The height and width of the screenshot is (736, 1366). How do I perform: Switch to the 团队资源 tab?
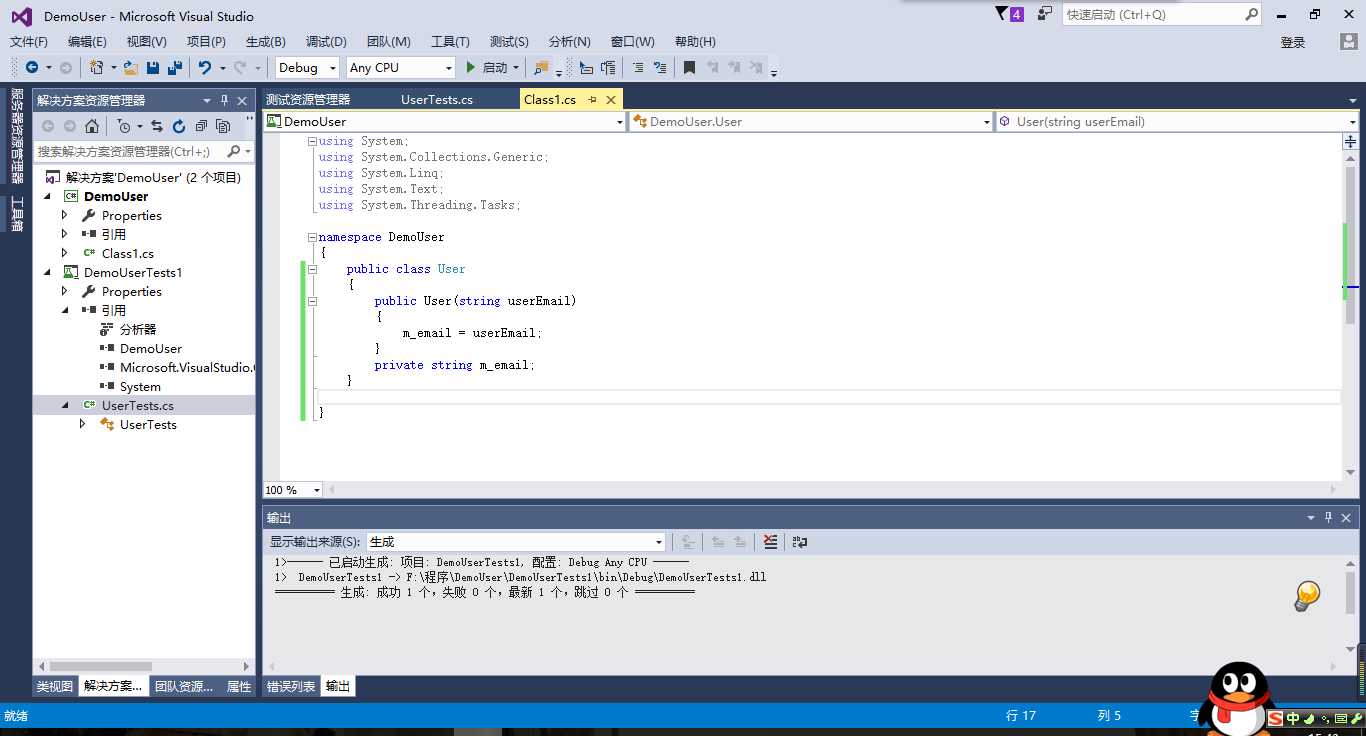click(x=184, y=686)
